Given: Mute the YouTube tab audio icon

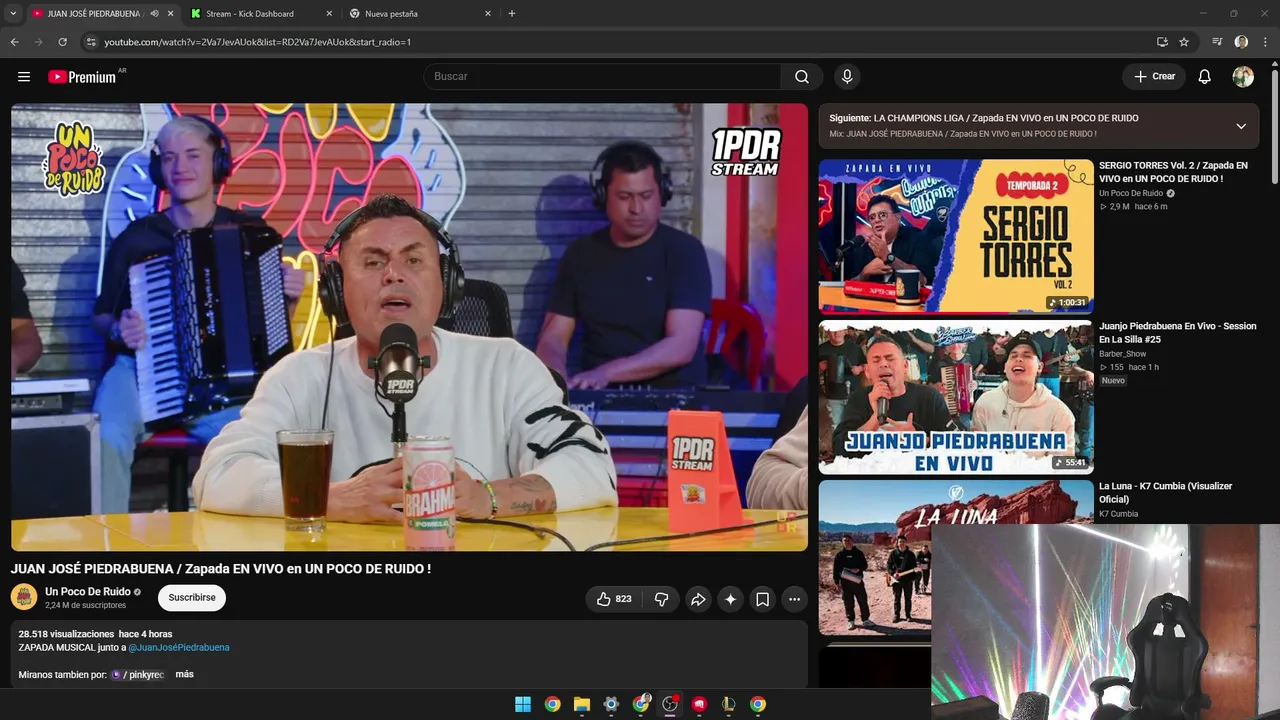Looking at the screenshot, I should click(154, 14).
